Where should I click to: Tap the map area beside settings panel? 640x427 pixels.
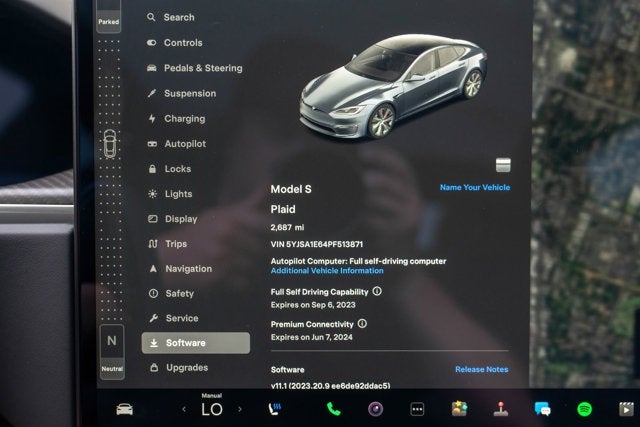(x=586, y=192)
